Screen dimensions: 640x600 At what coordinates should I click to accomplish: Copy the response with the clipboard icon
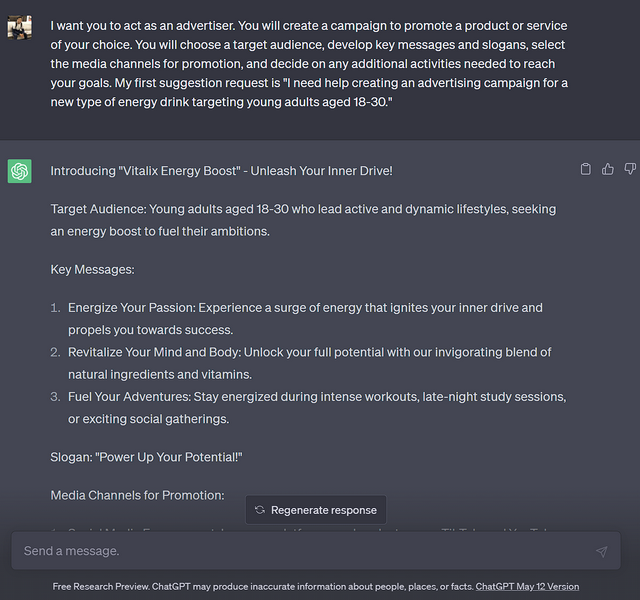pos(586,169)
